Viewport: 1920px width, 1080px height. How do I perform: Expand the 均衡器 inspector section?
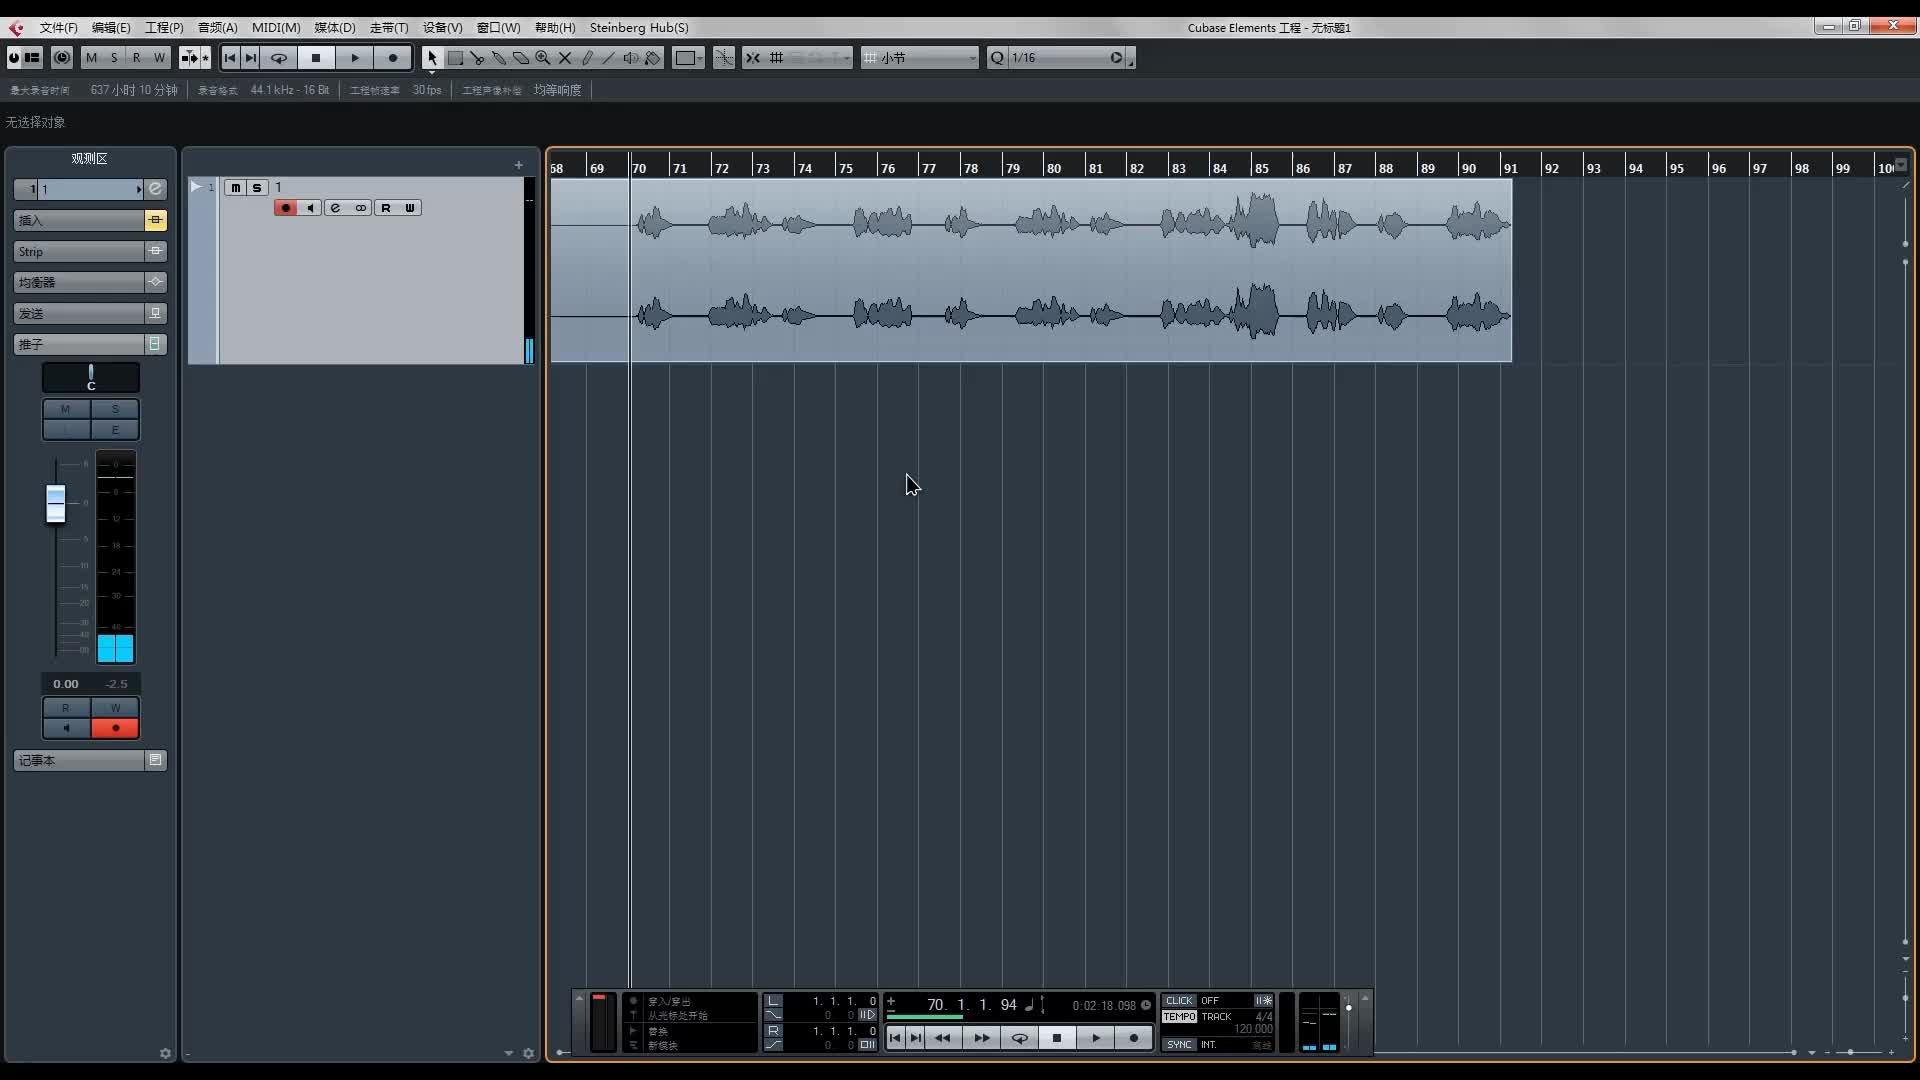point(80,282)
